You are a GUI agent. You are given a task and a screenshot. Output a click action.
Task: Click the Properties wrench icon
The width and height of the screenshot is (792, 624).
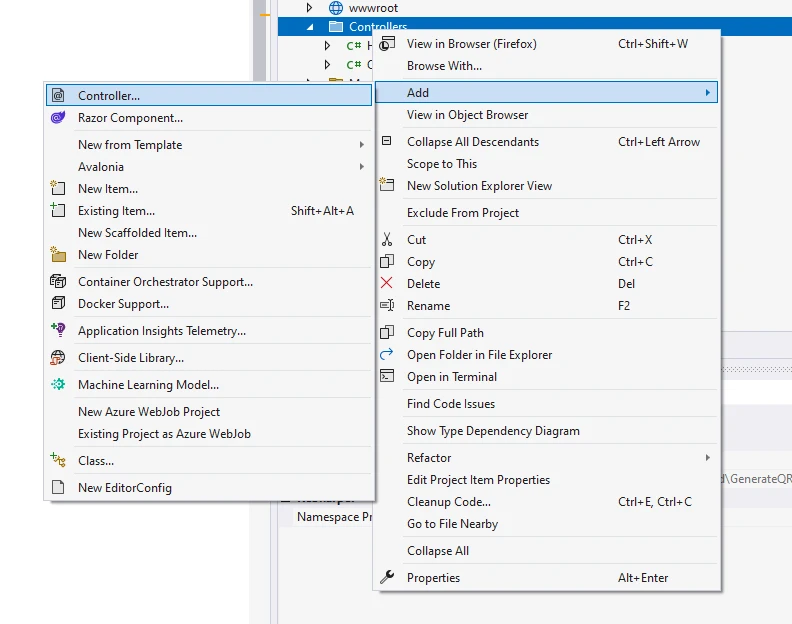(x=387, y=578)
